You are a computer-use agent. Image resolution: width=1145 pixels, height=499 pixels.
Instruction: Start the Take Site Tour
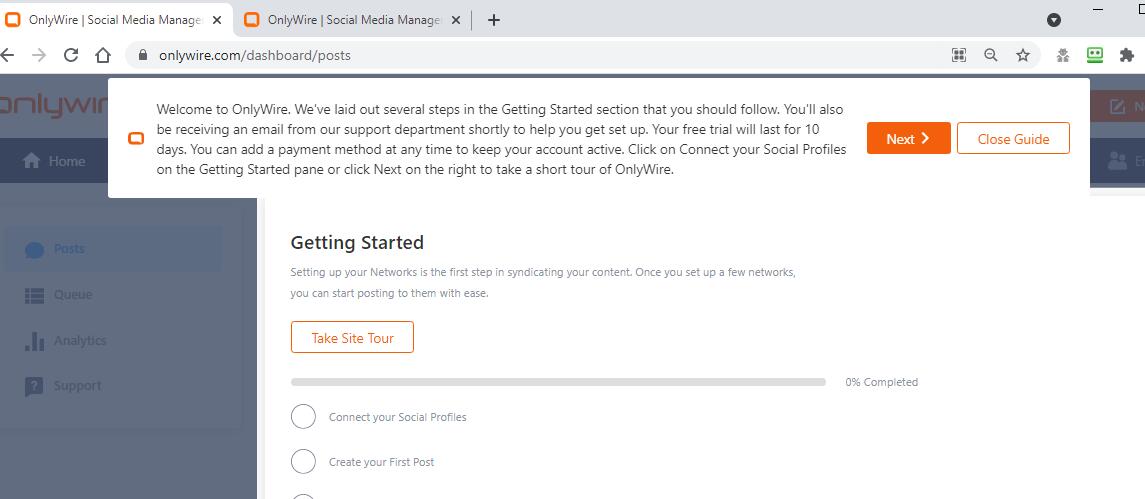352,338
